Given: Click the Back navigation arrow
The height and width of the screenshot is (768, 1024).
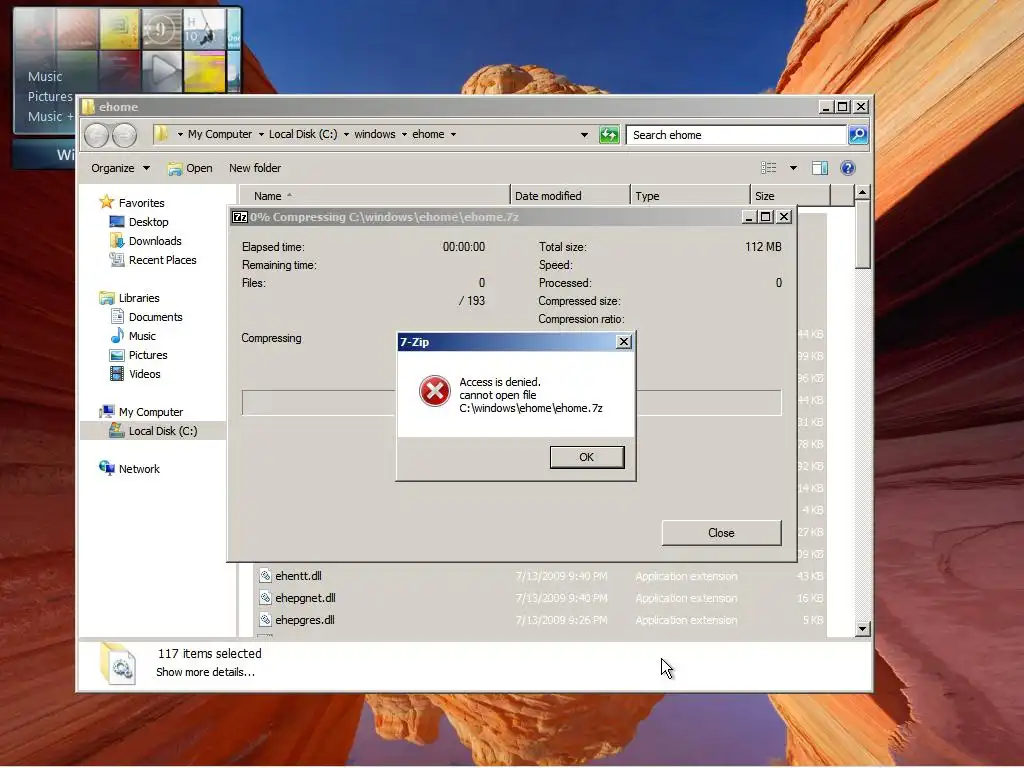Looking at the screenshot, I should tap(97, 135).
